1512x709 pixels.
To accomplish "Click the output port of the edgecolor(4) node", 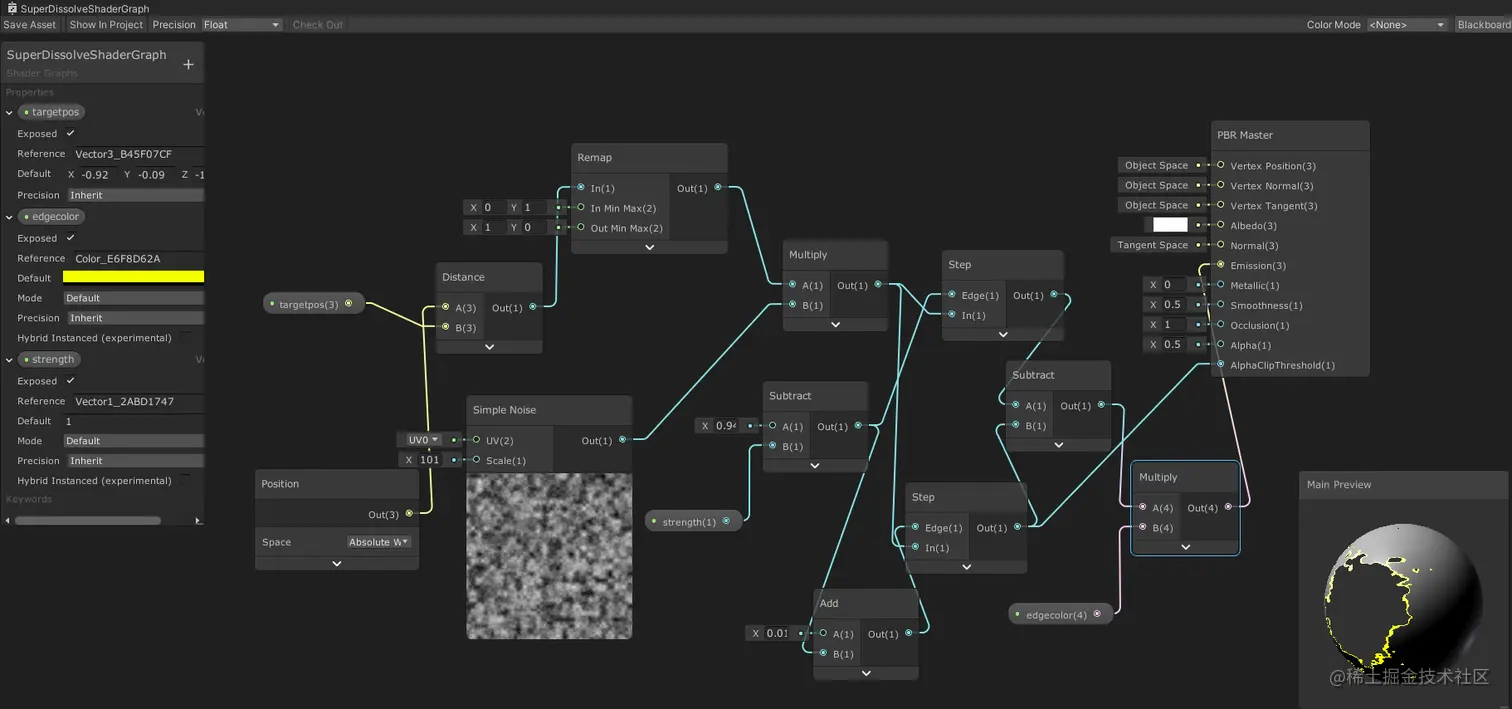I will point(1097,614).
